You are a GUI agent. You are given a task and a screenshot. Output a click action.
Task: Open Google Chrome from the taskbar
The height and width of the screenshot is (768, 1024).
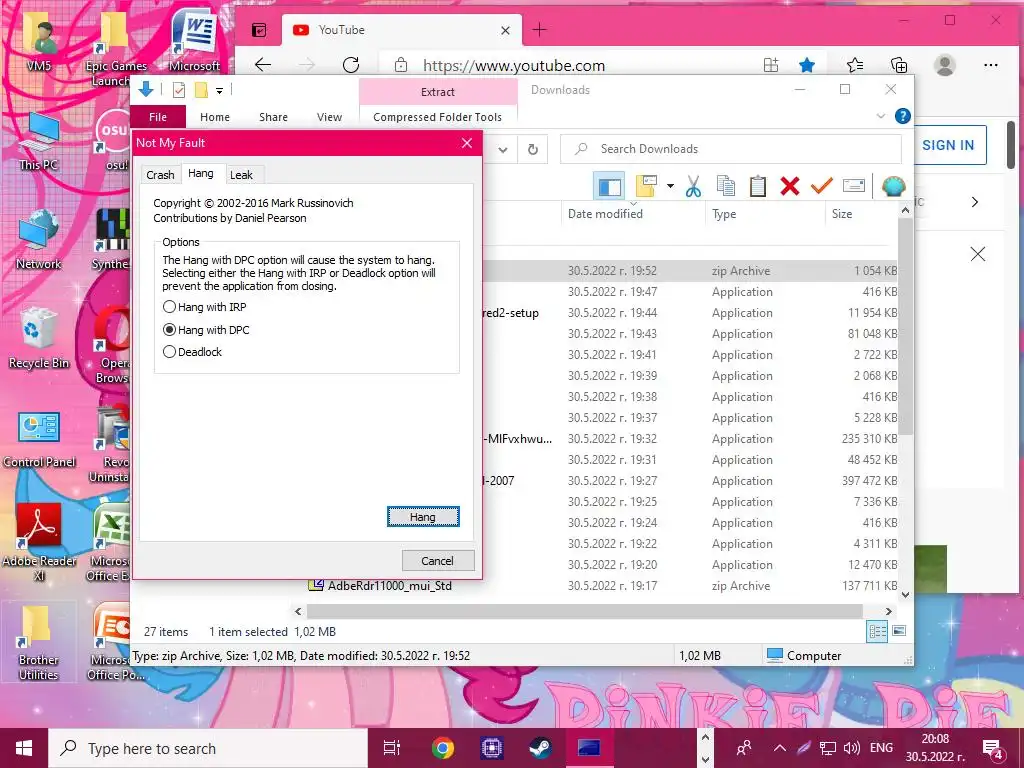click(443, 748)
